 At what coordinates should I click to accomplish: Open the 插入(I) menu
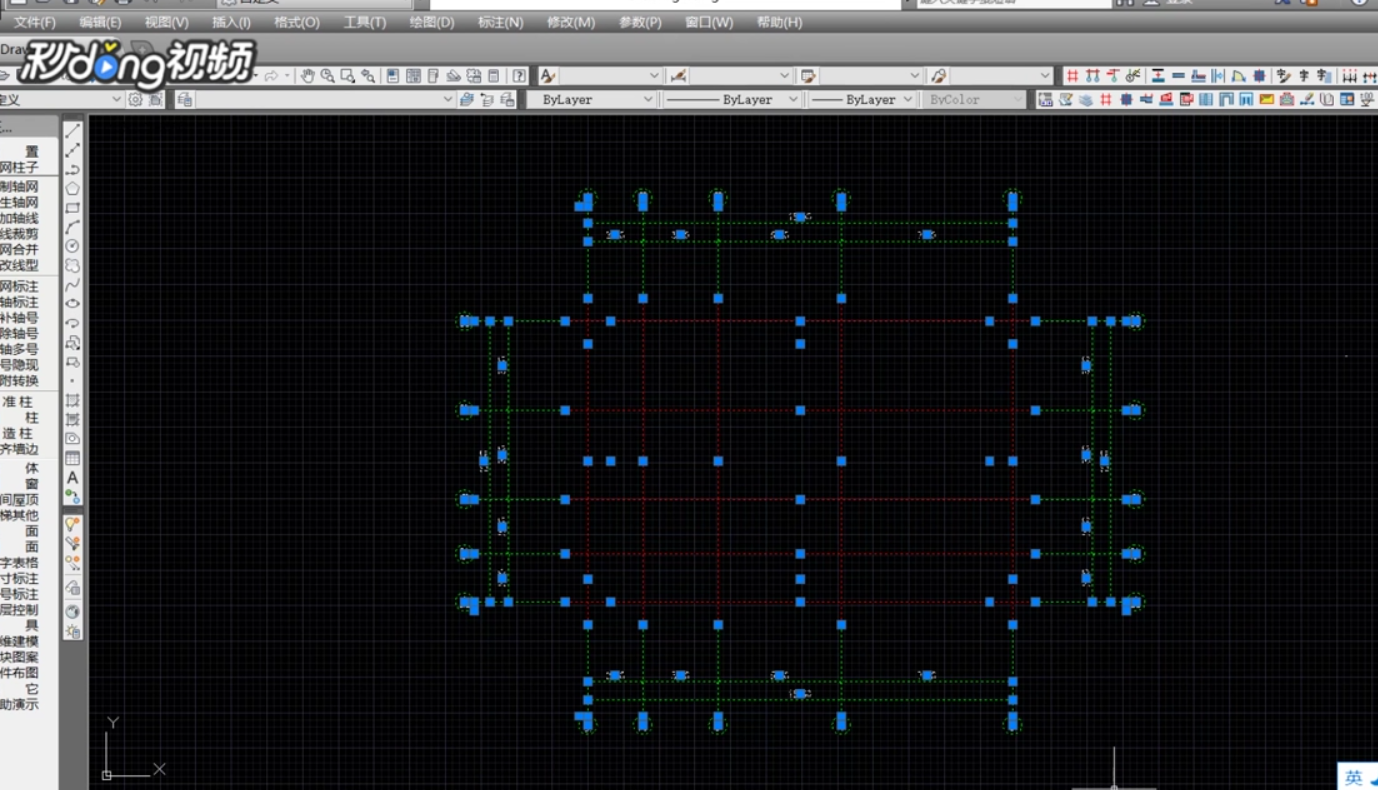(x=231, y=22)
